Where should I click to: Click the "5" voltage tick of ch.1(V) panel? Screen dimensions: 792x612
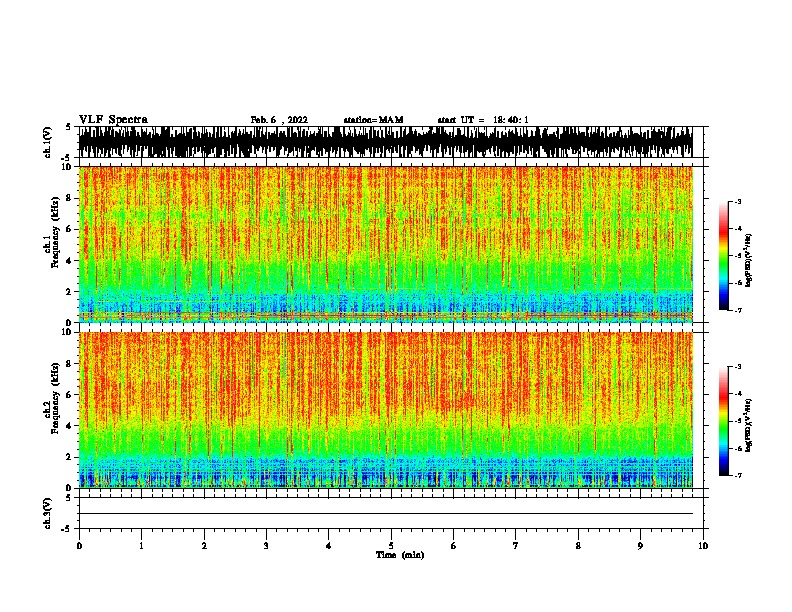point(68,127)
